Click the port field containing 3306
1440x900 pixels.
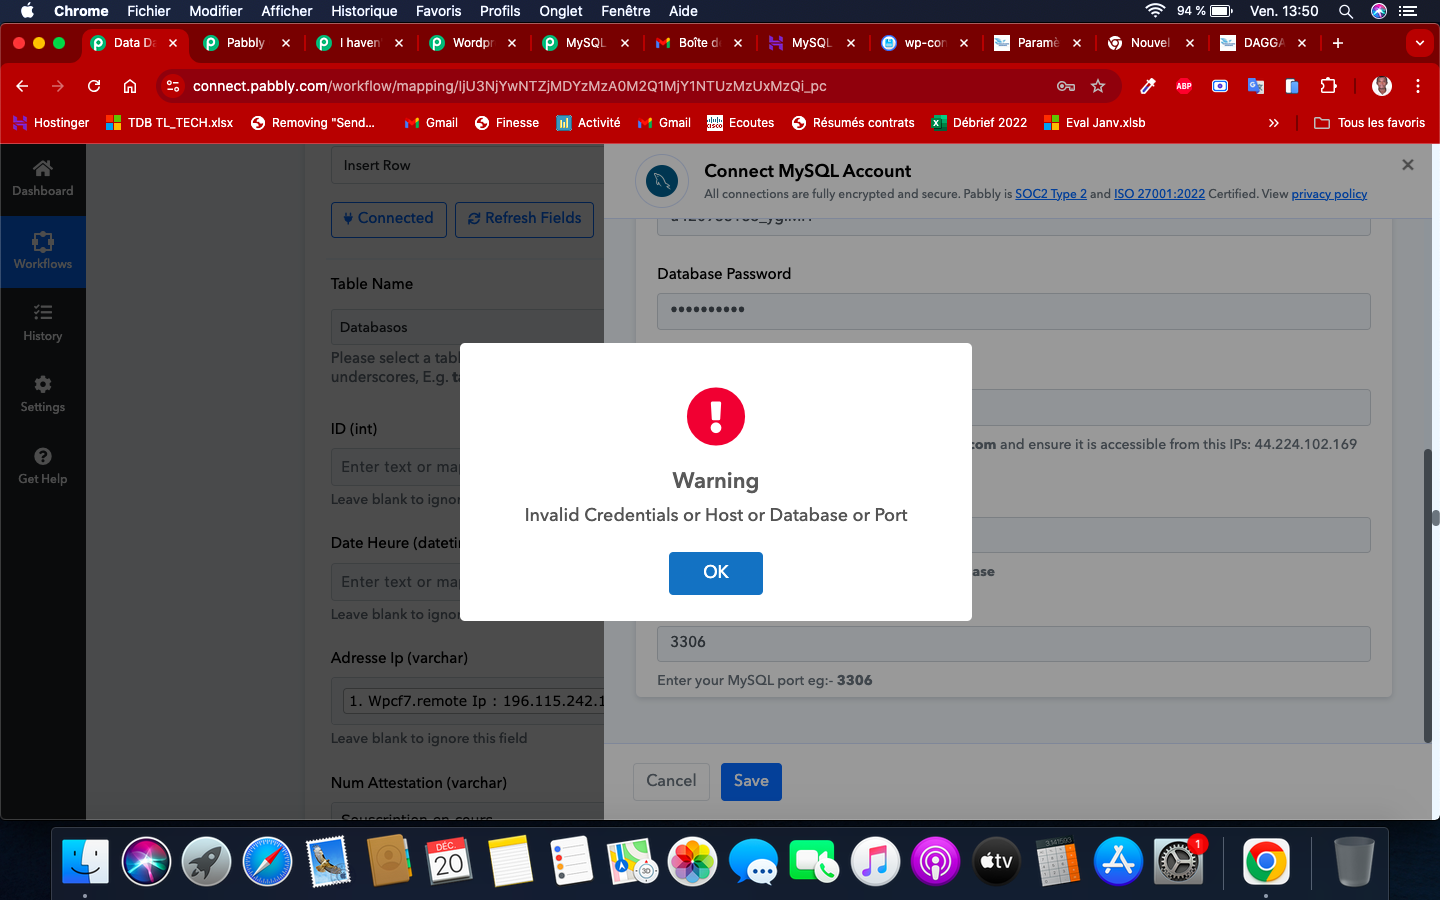tap(1013, 643)
